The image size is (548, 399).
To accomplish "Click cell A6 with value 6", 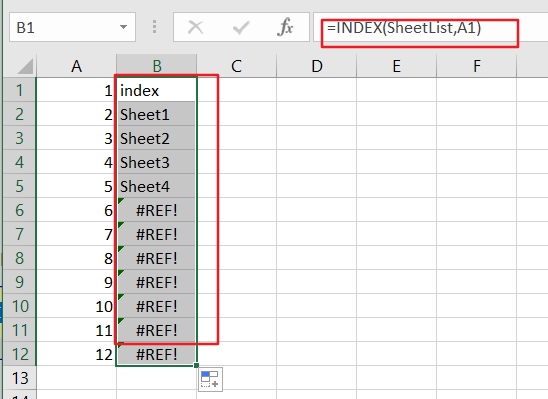I will click(x=76, y=210).
